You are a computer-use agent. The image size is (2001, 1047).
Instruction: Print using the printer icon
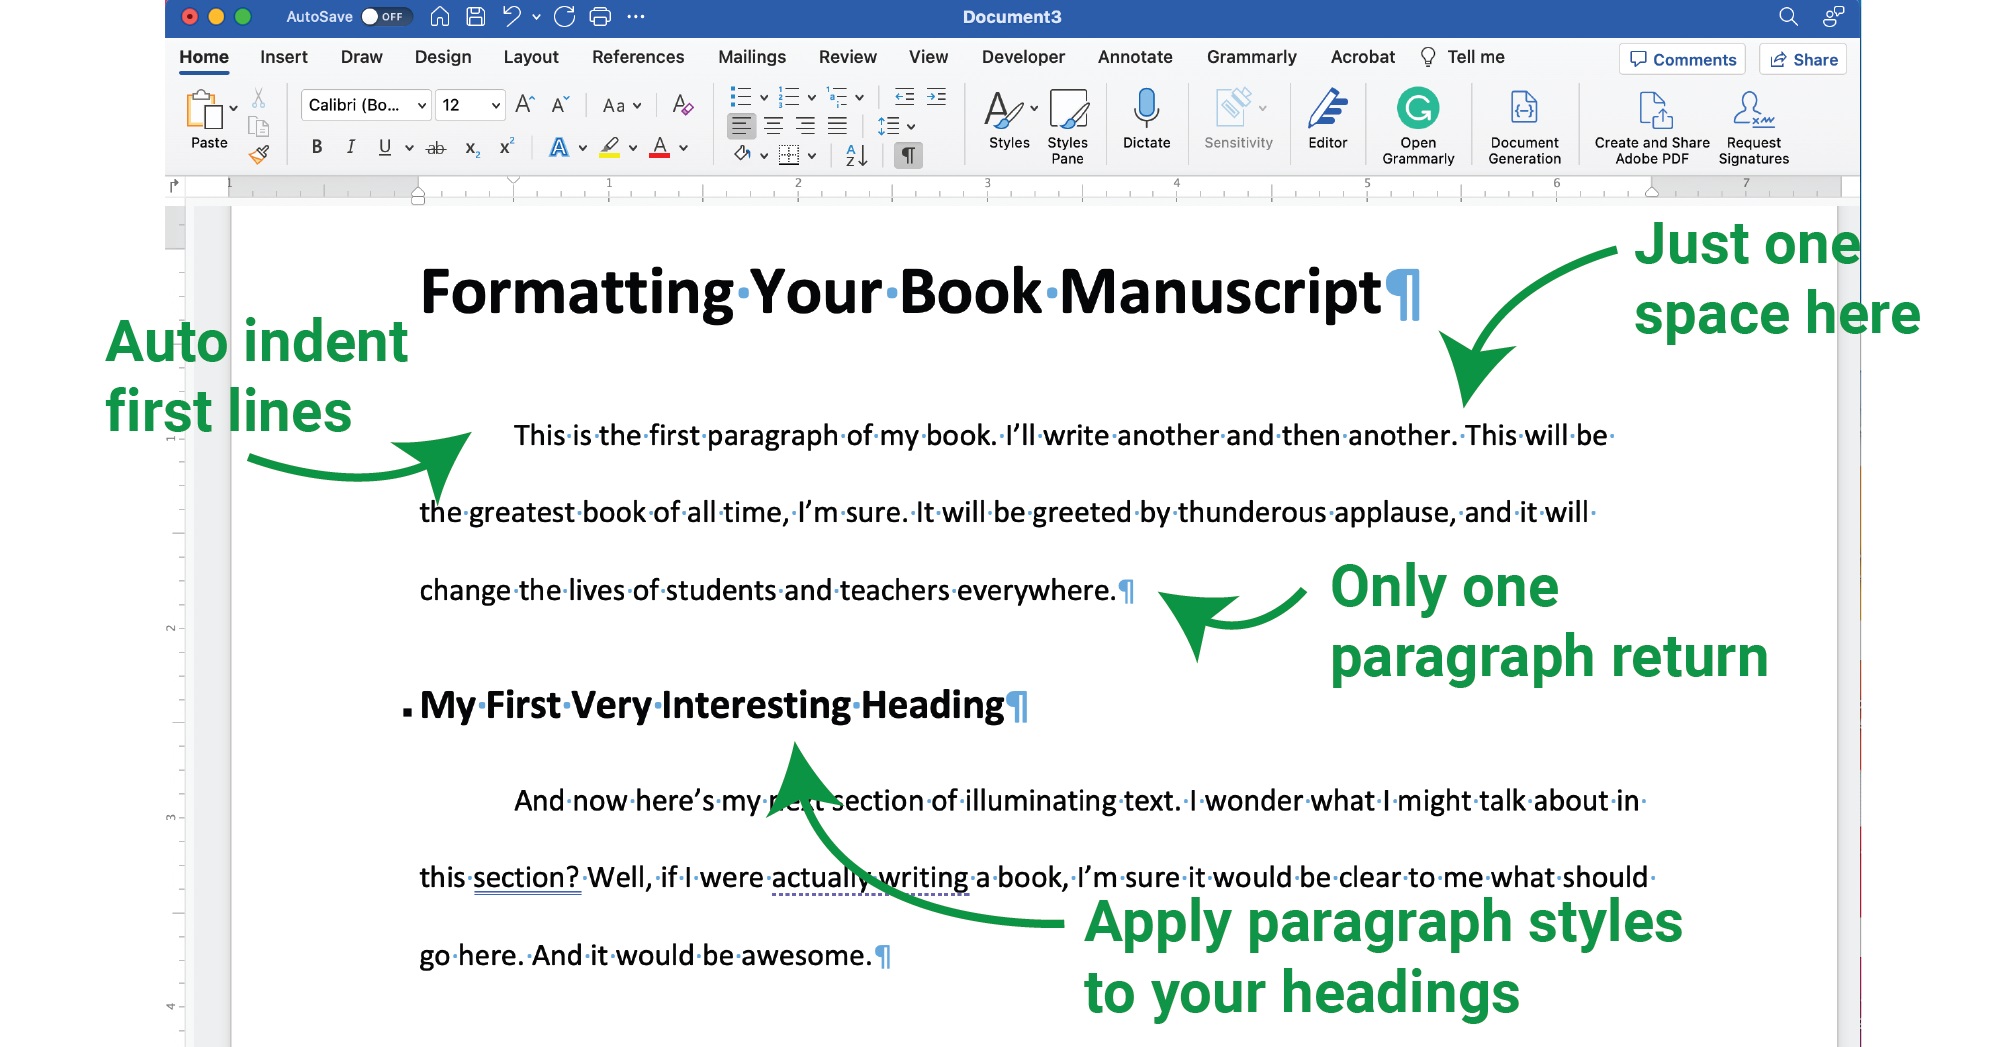tap(600, 17)
